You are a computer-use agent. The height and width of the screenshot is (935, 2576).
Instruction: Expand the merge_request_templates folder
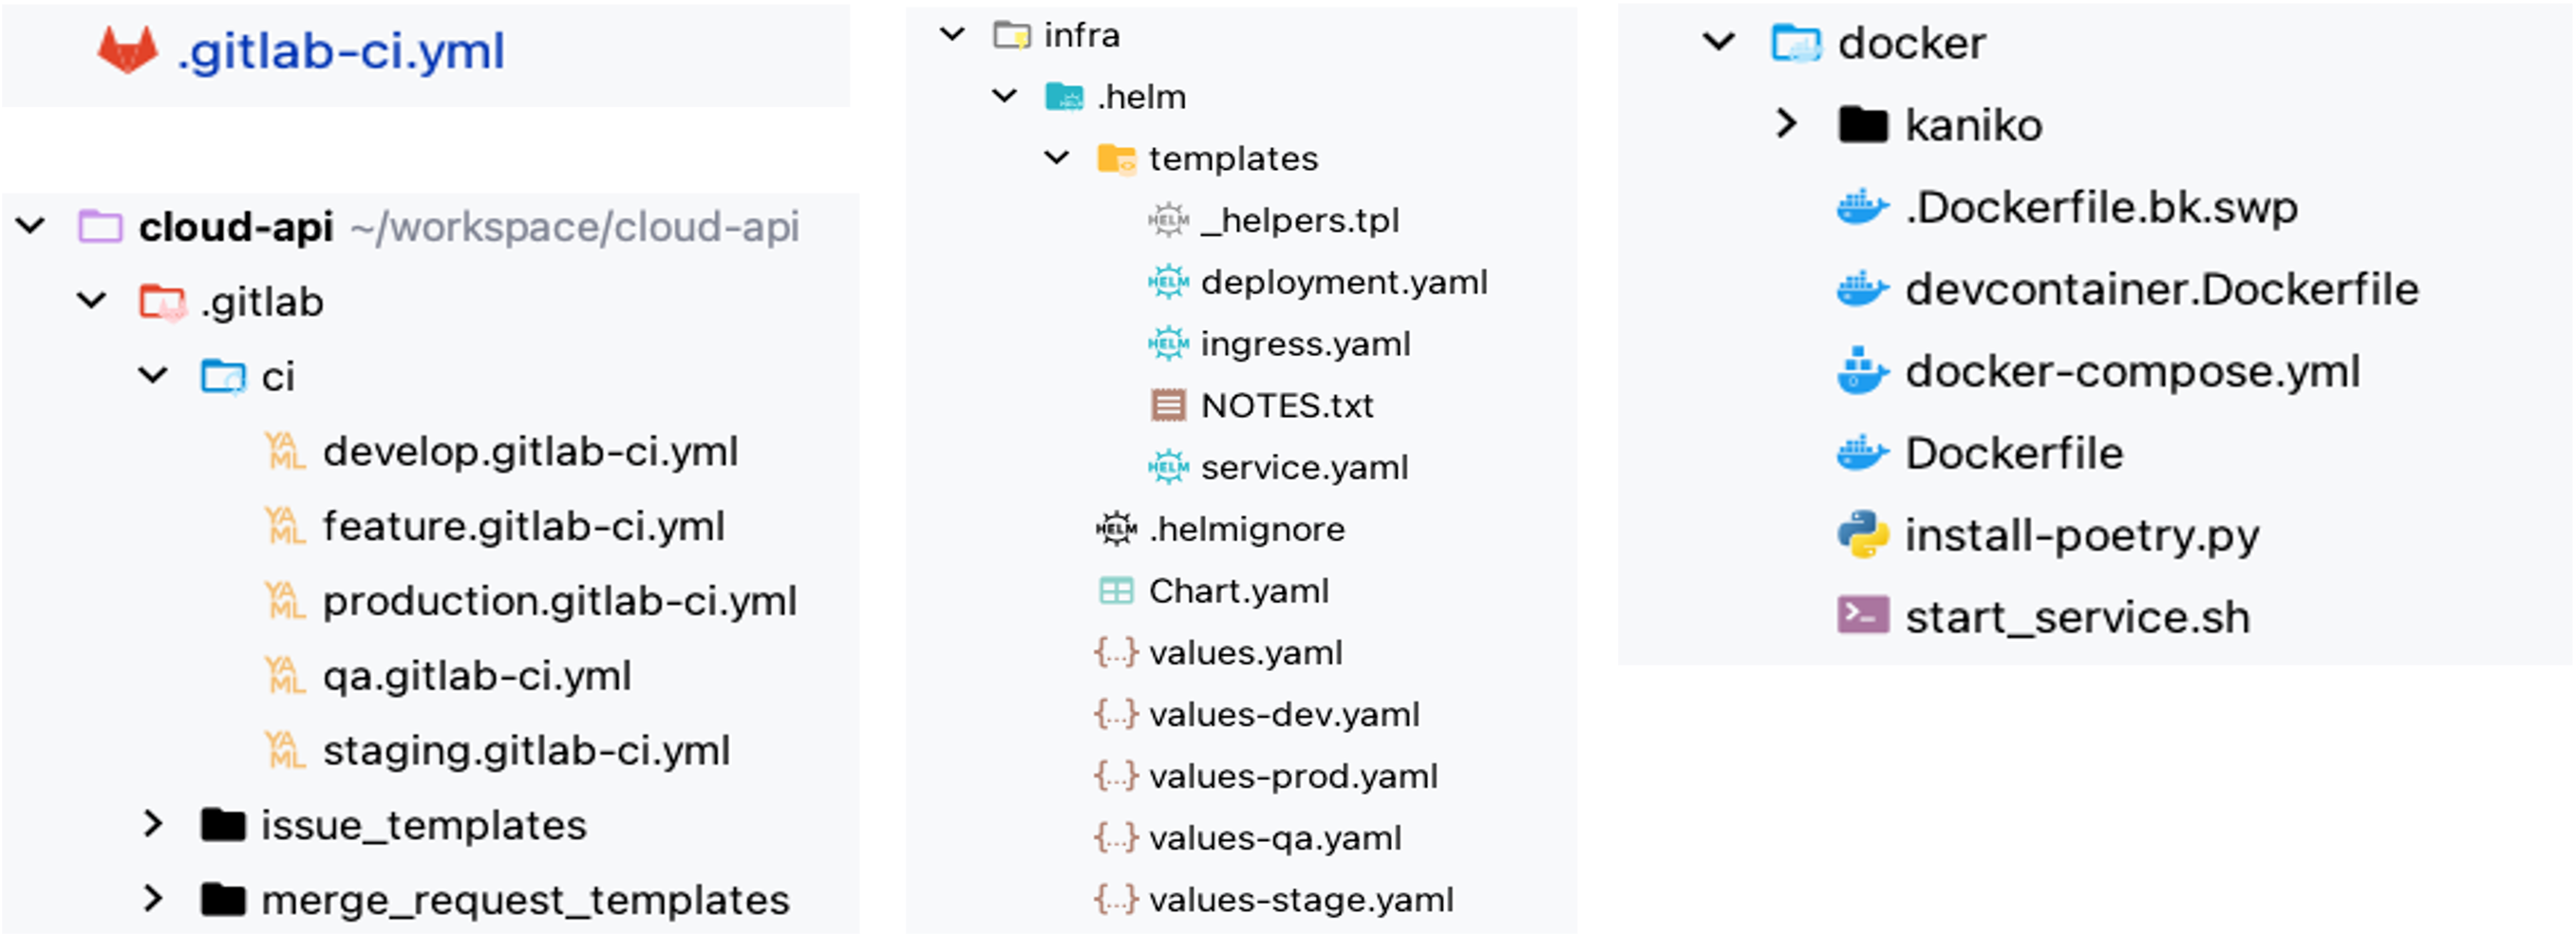[x=153, y=899]
